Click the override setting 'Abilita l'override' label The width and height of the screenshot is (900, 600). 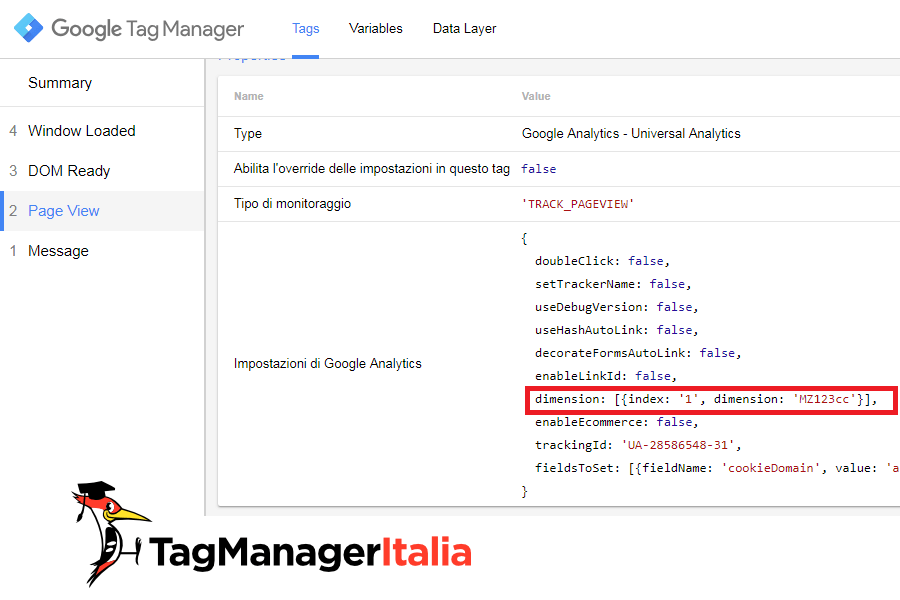371,169
